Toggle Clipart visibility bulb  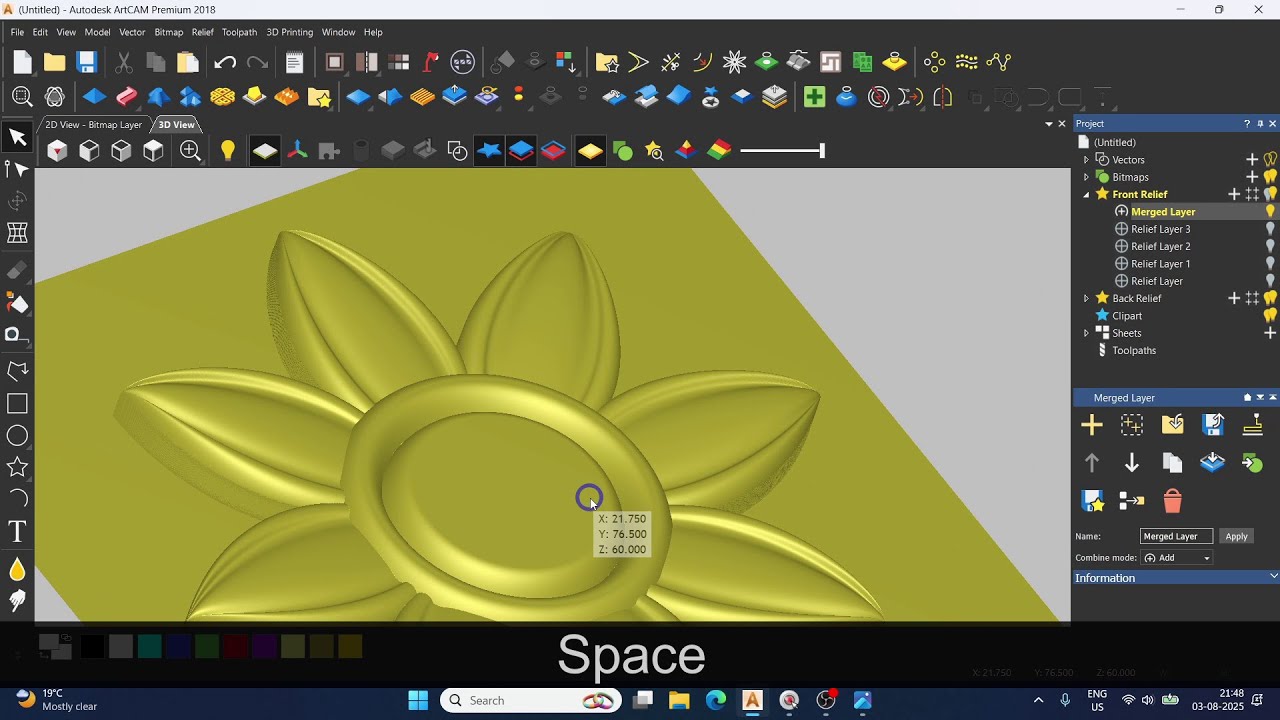pyautogui.click(x=1270, y=316)
